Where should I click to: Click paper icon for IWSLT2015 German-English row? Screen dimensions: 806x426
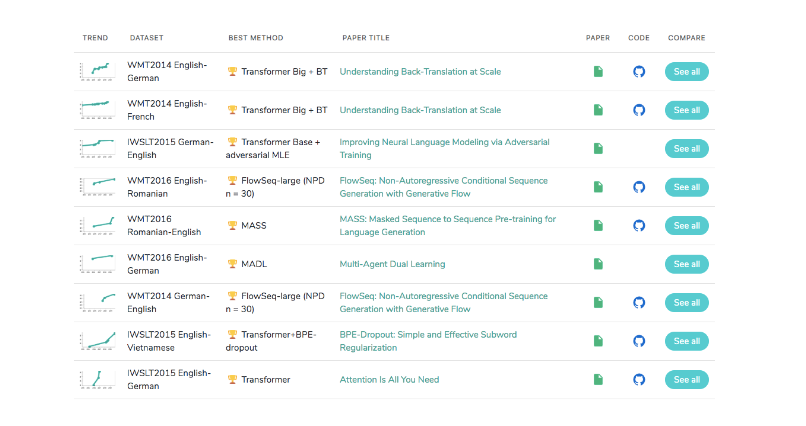pos(598,149)
